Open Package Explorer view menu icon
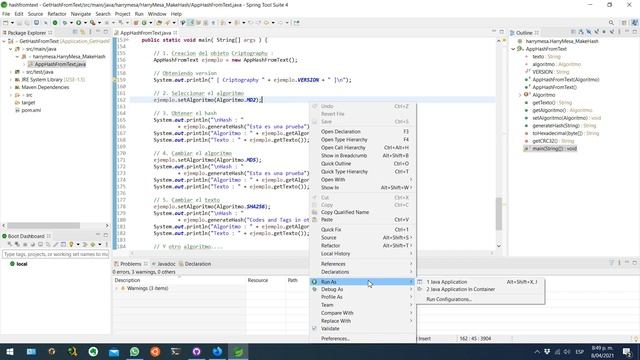 click(90, 32)
